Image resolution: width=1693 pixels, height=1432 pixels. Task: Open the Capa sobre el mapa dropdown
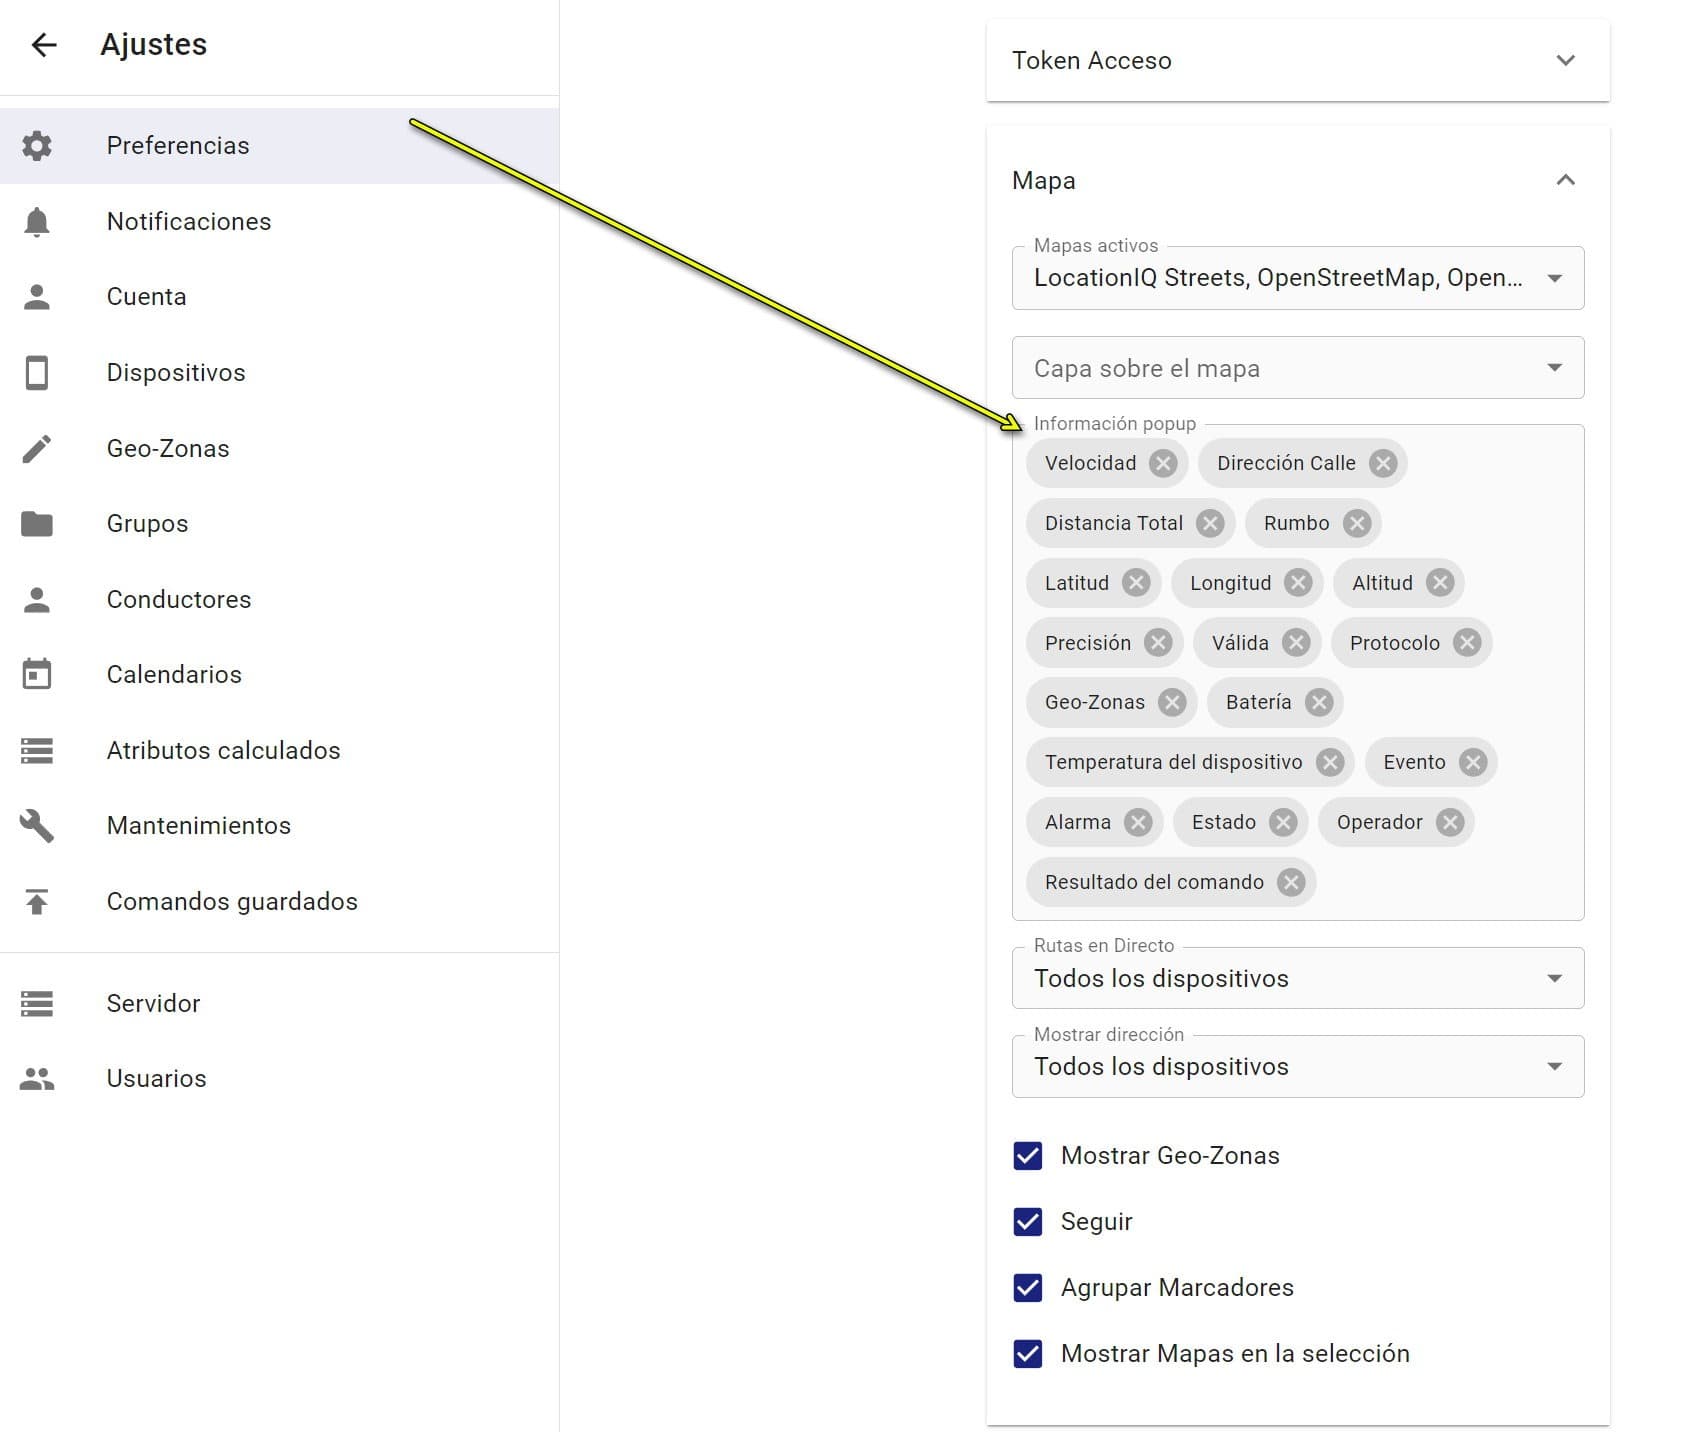pos(1297,368)
